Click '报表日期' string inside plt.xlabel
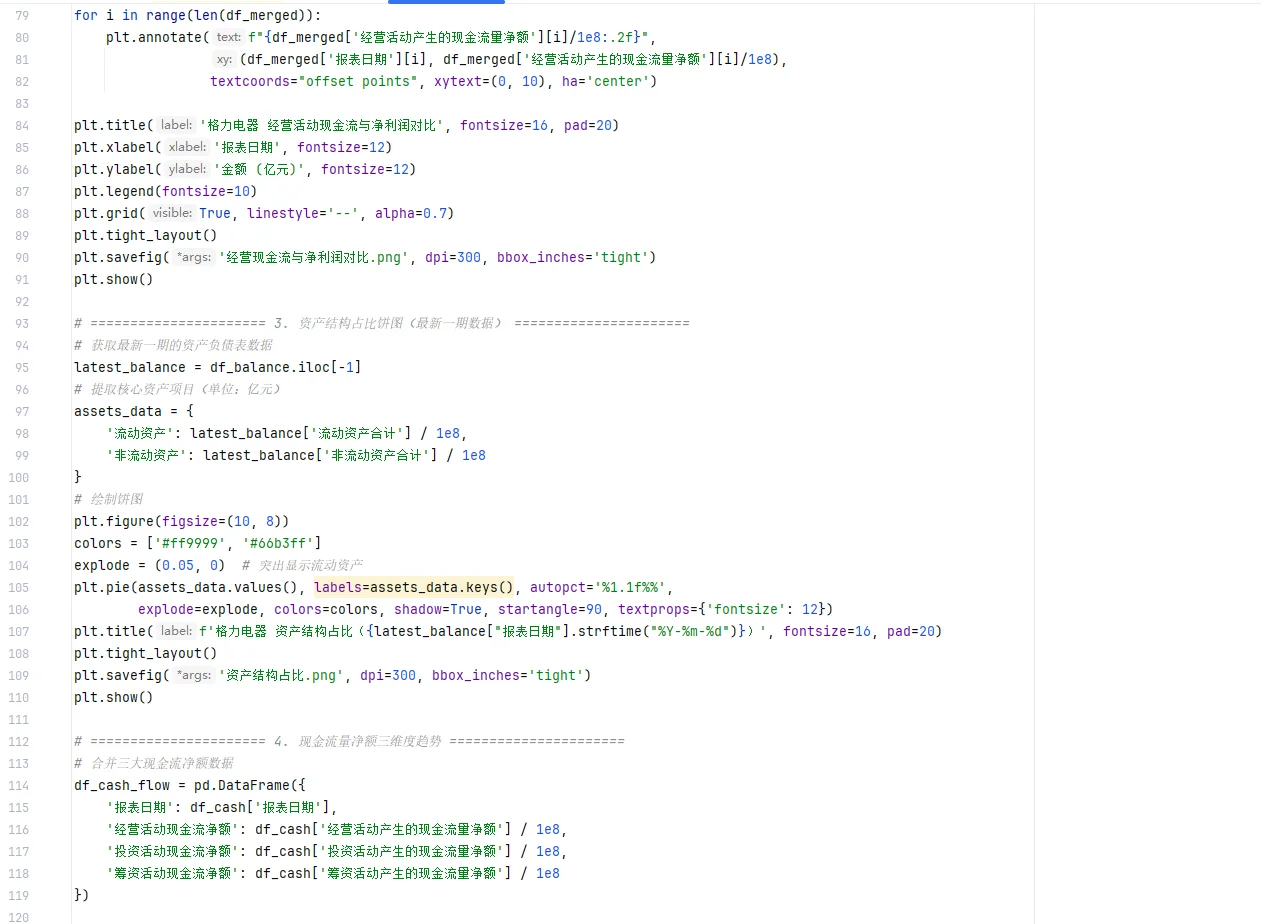This screenshot has height=924, width=1261. click(x=247, y=148)
